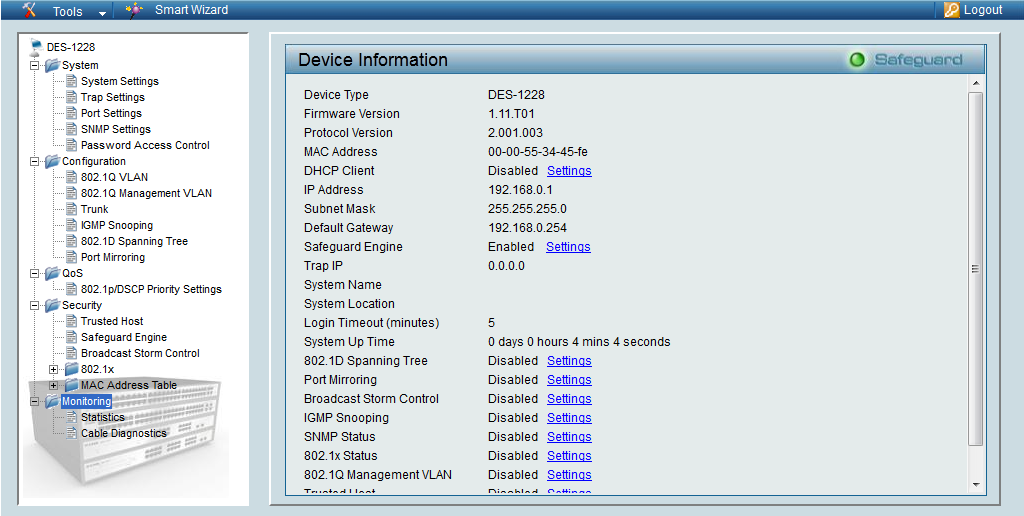
Task: Click the Firmware Version value 1.11.T01
Action: [x=512, y=114]
